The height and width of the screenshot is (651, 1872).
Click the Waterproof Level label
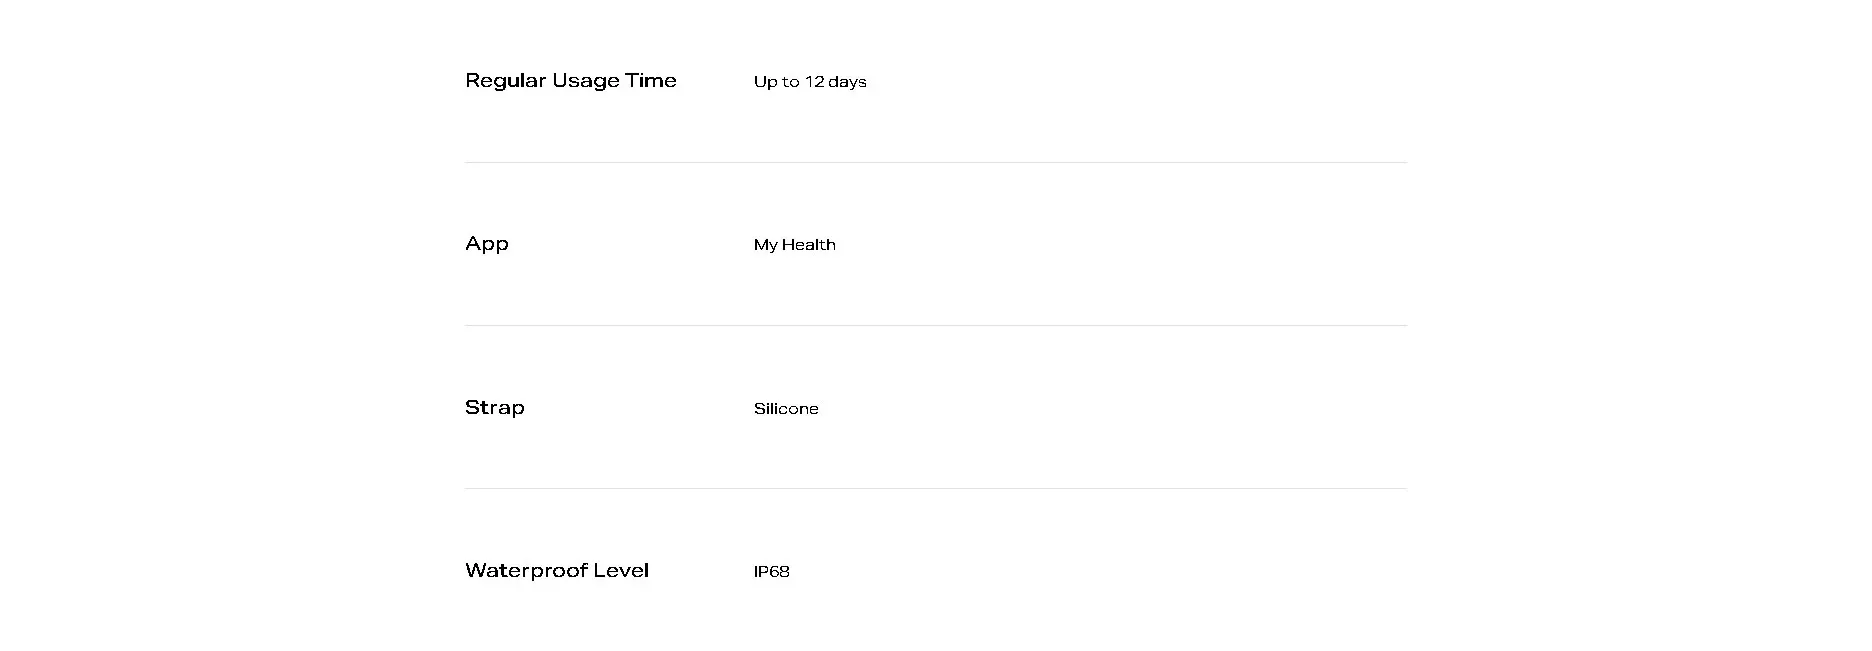tap(557, 571)
